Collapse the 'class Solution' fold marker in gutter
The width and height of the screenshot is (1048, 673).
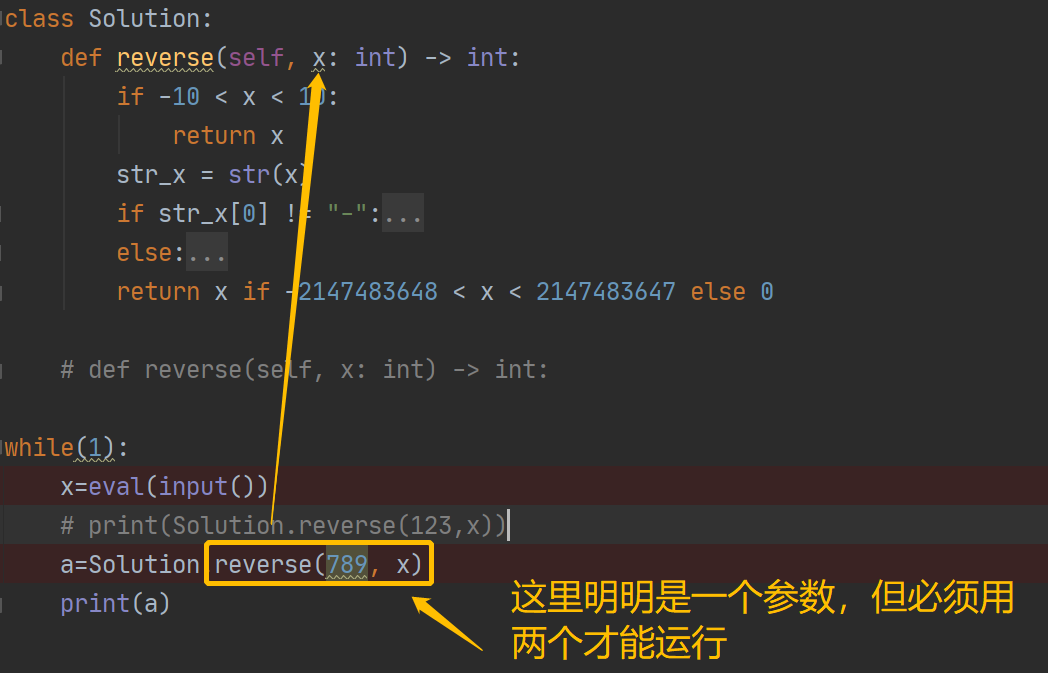2,19
